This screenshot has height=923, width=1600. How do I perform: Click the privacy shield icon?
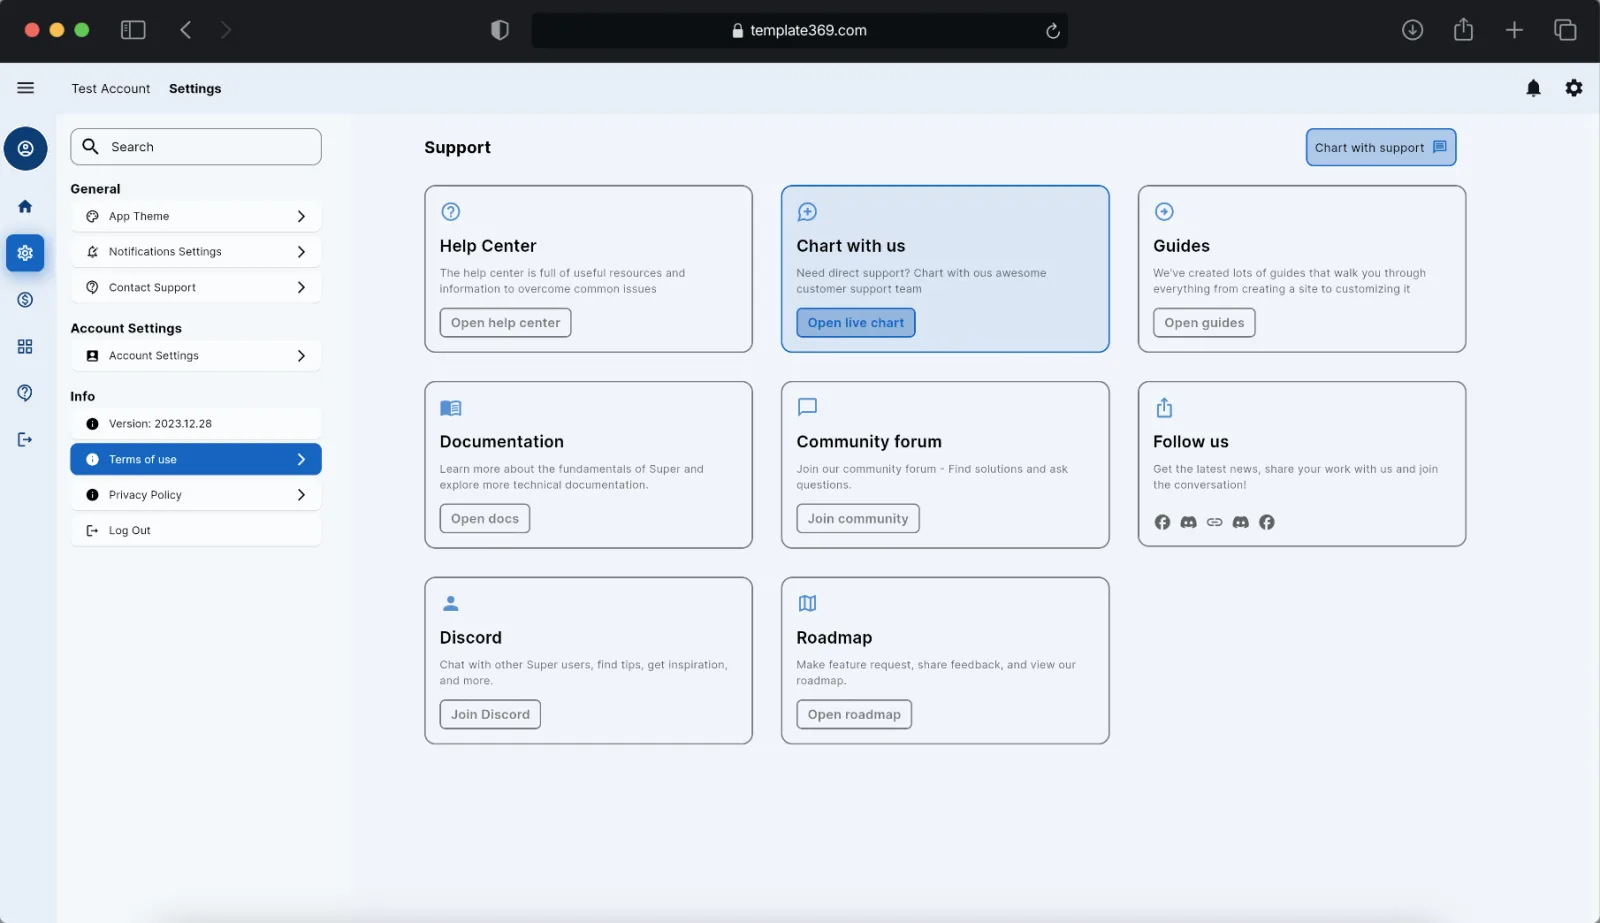point(500,30)
